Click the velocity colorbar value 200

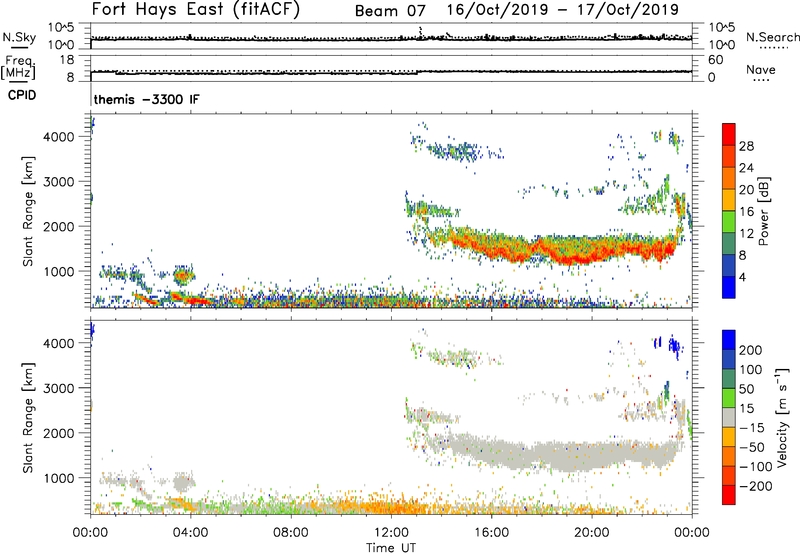tap(751, 350)
